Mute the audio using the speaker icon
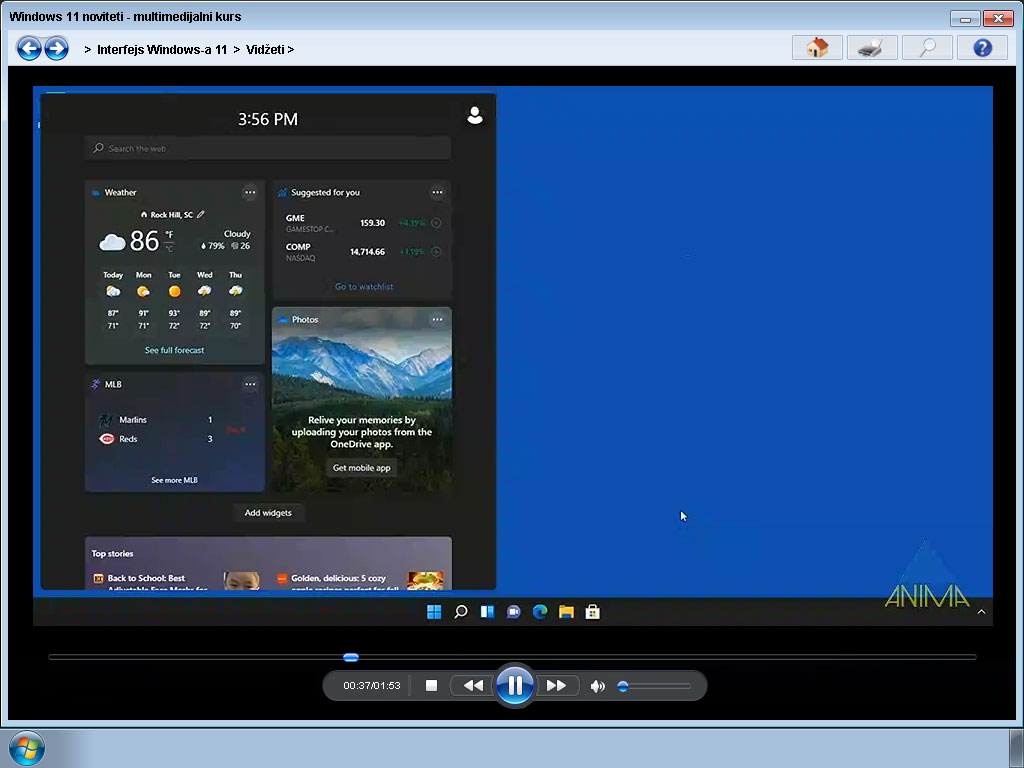1024x768 pixels. tap(597, 685)
